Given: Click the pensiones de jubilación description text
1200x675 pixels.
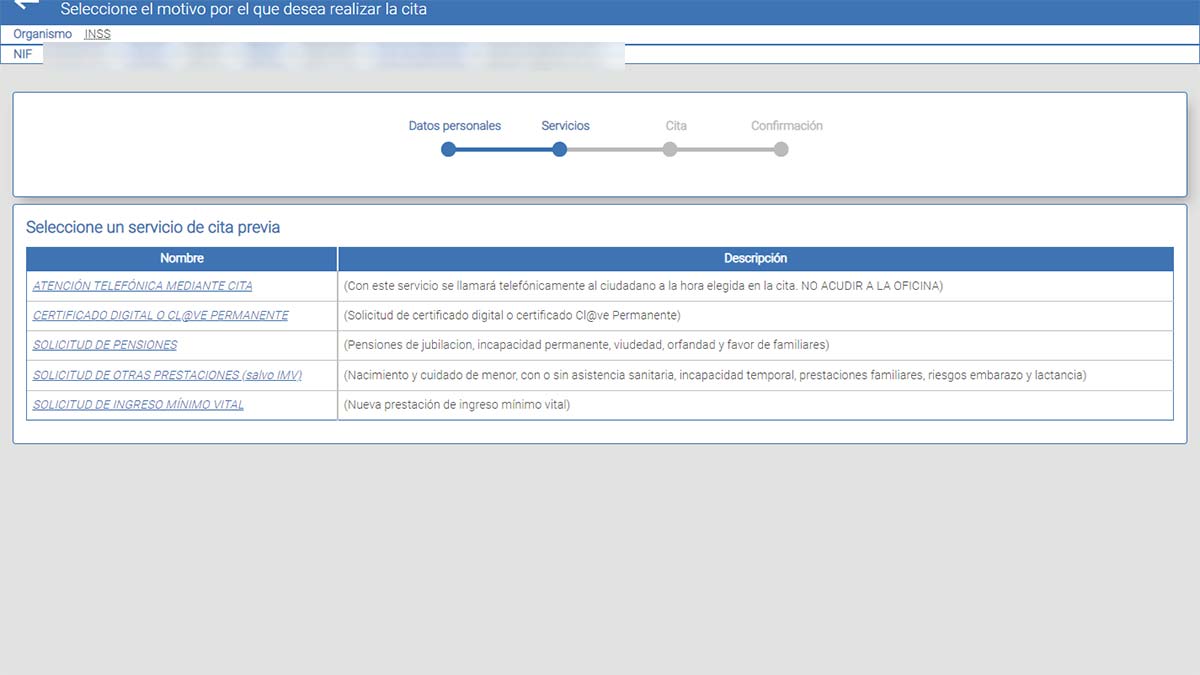Looking at the screenshot, I should pos(586,345).
